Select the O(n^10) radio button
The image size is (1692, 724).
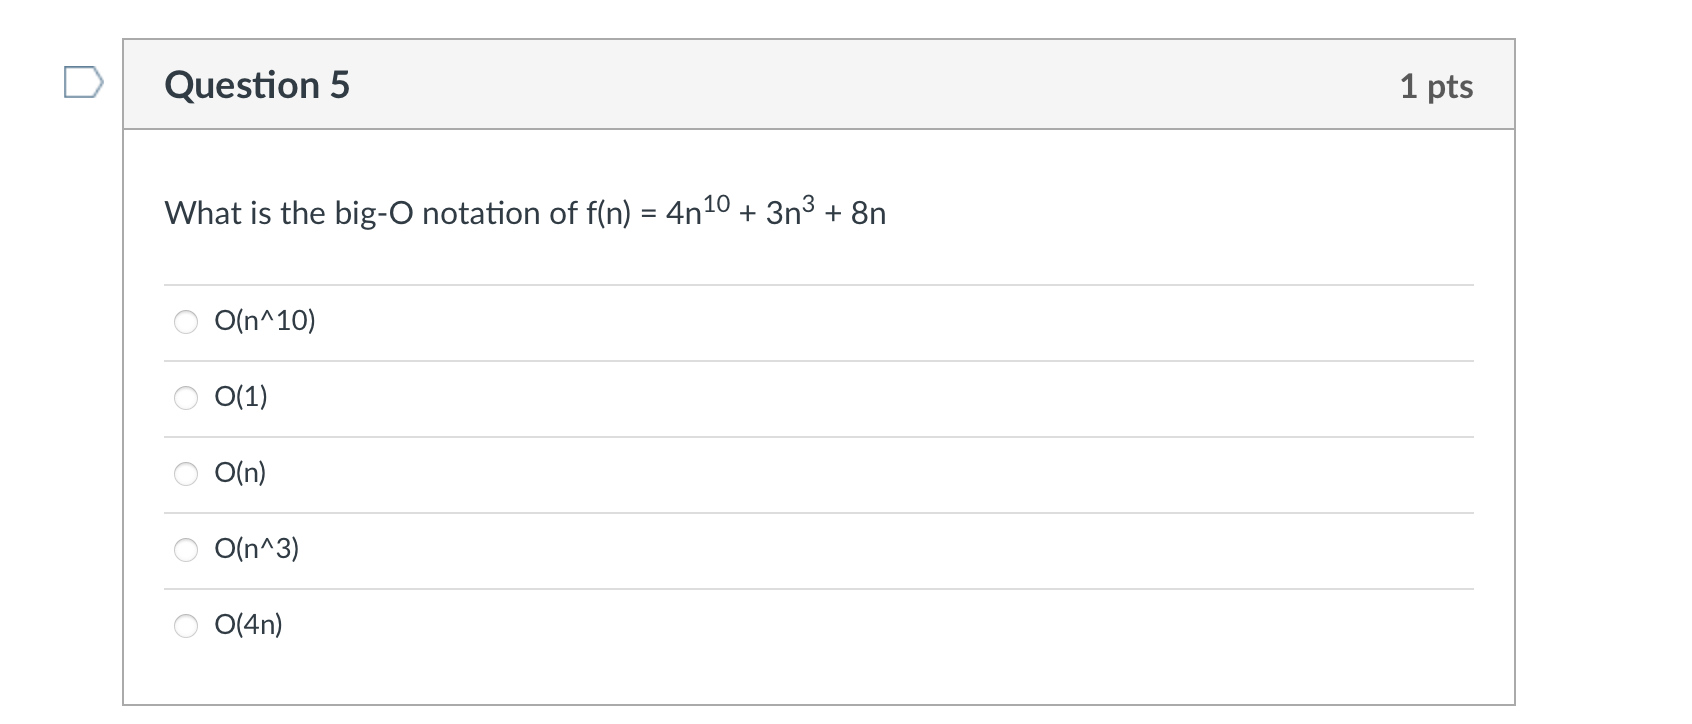[x=186, y=321]
